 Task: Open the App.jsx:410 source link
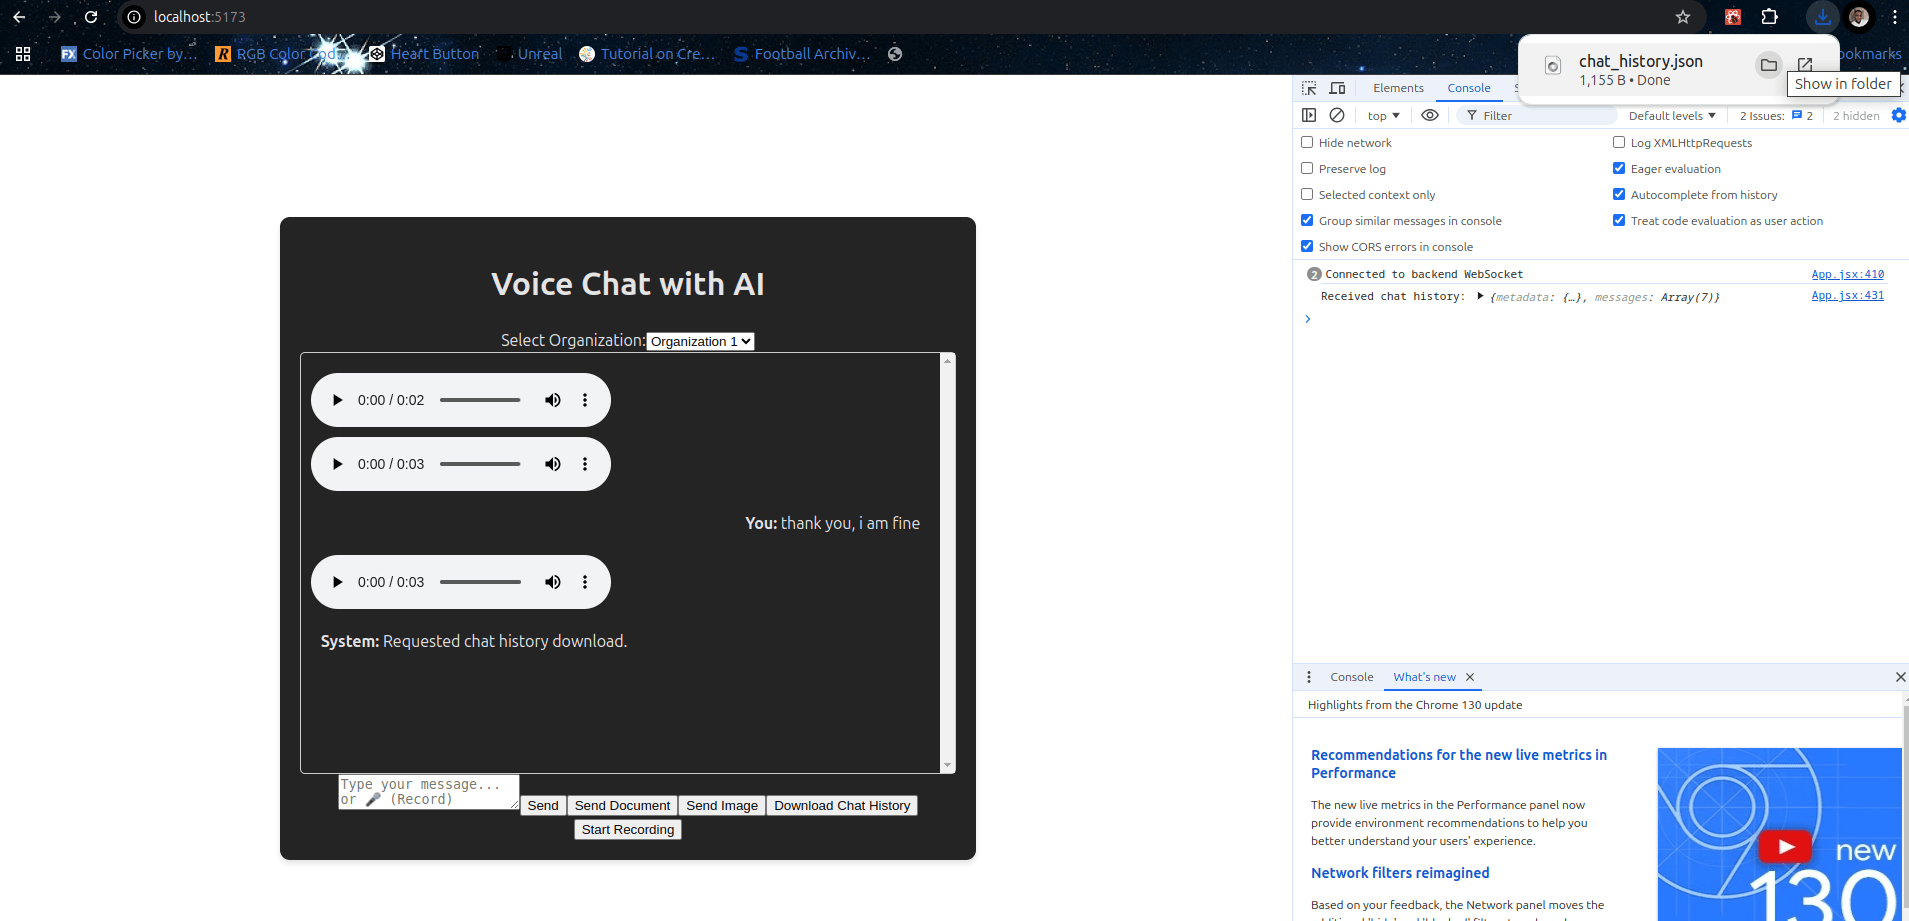click(x=1846, y=273)
